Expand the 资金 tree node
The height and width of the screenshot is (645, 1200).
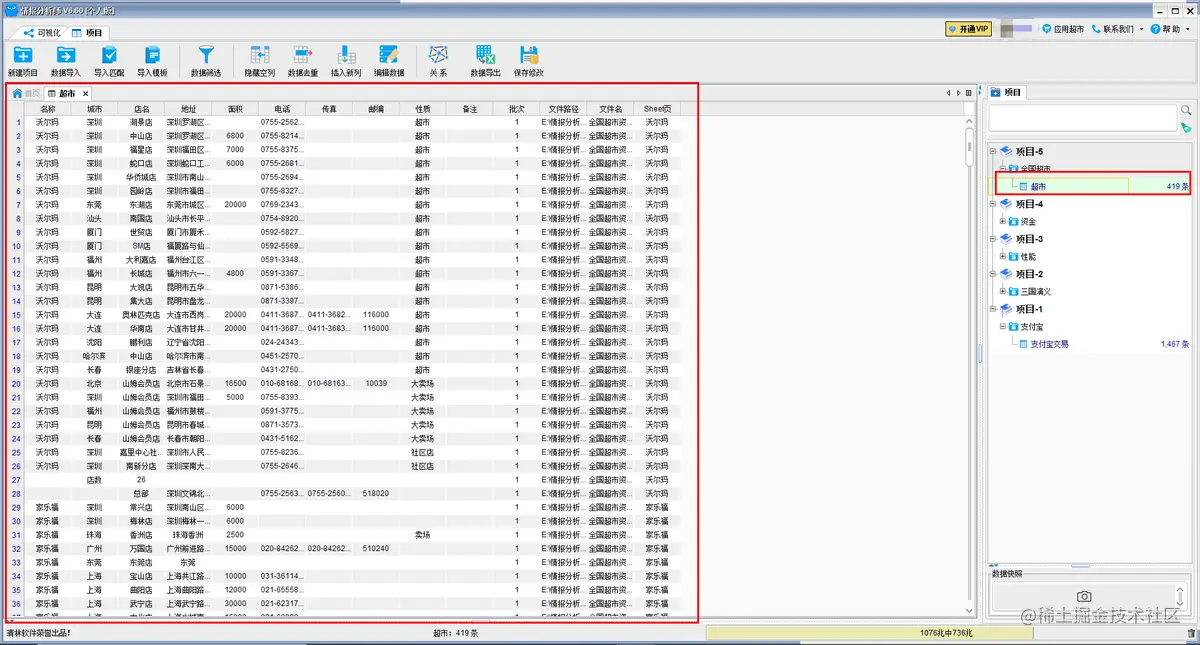[x=1003, y=221]
